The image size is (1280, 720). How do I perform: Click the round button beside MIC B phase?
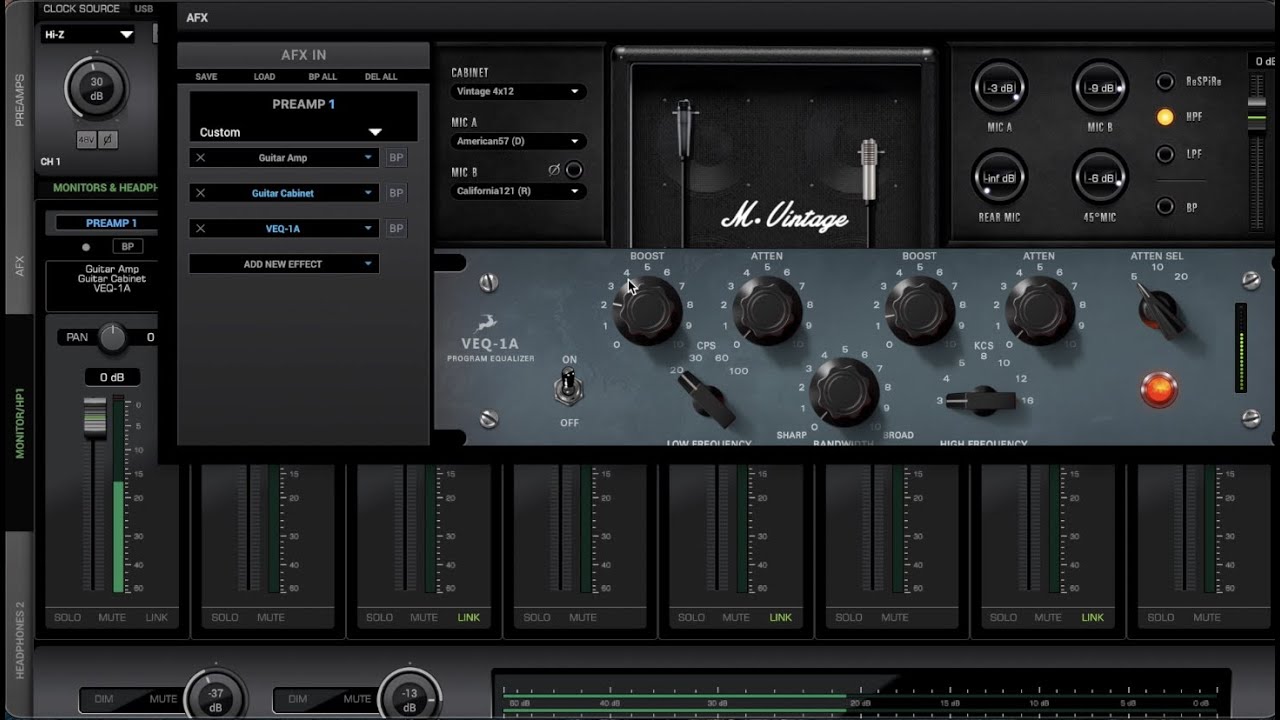point(574,170)
